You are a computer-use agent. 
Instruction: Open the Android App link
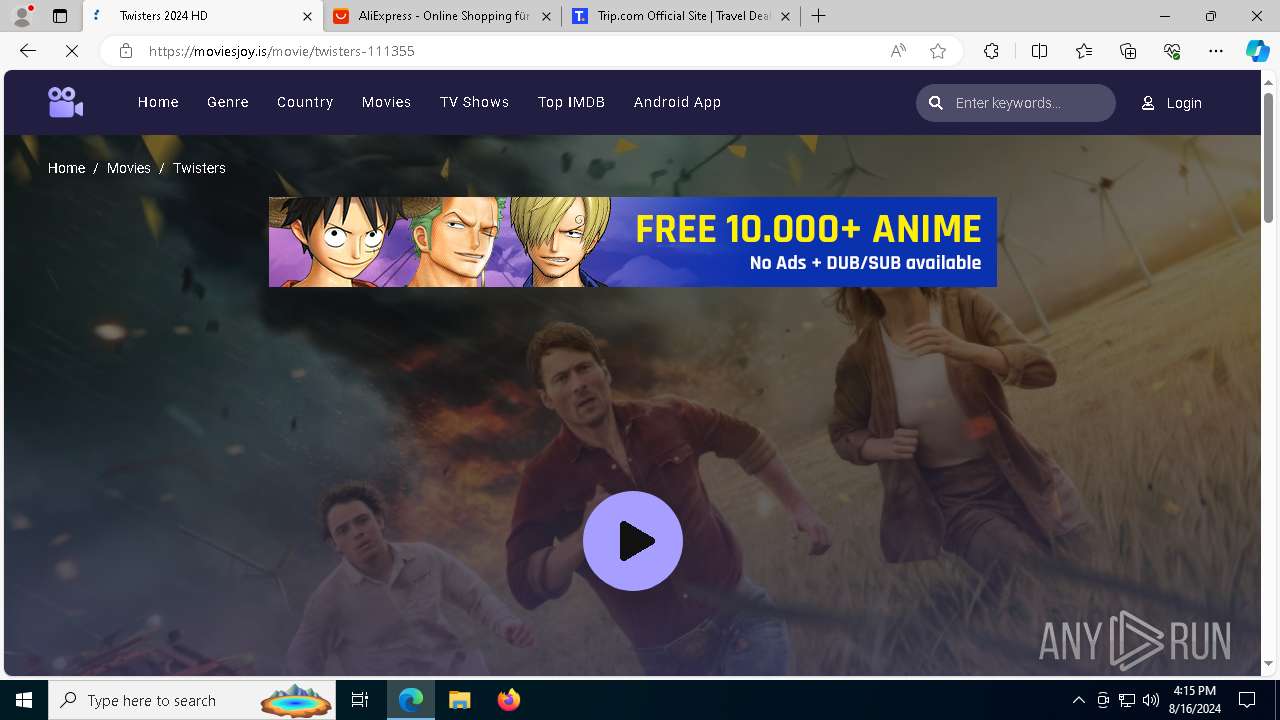pos(677,102)
